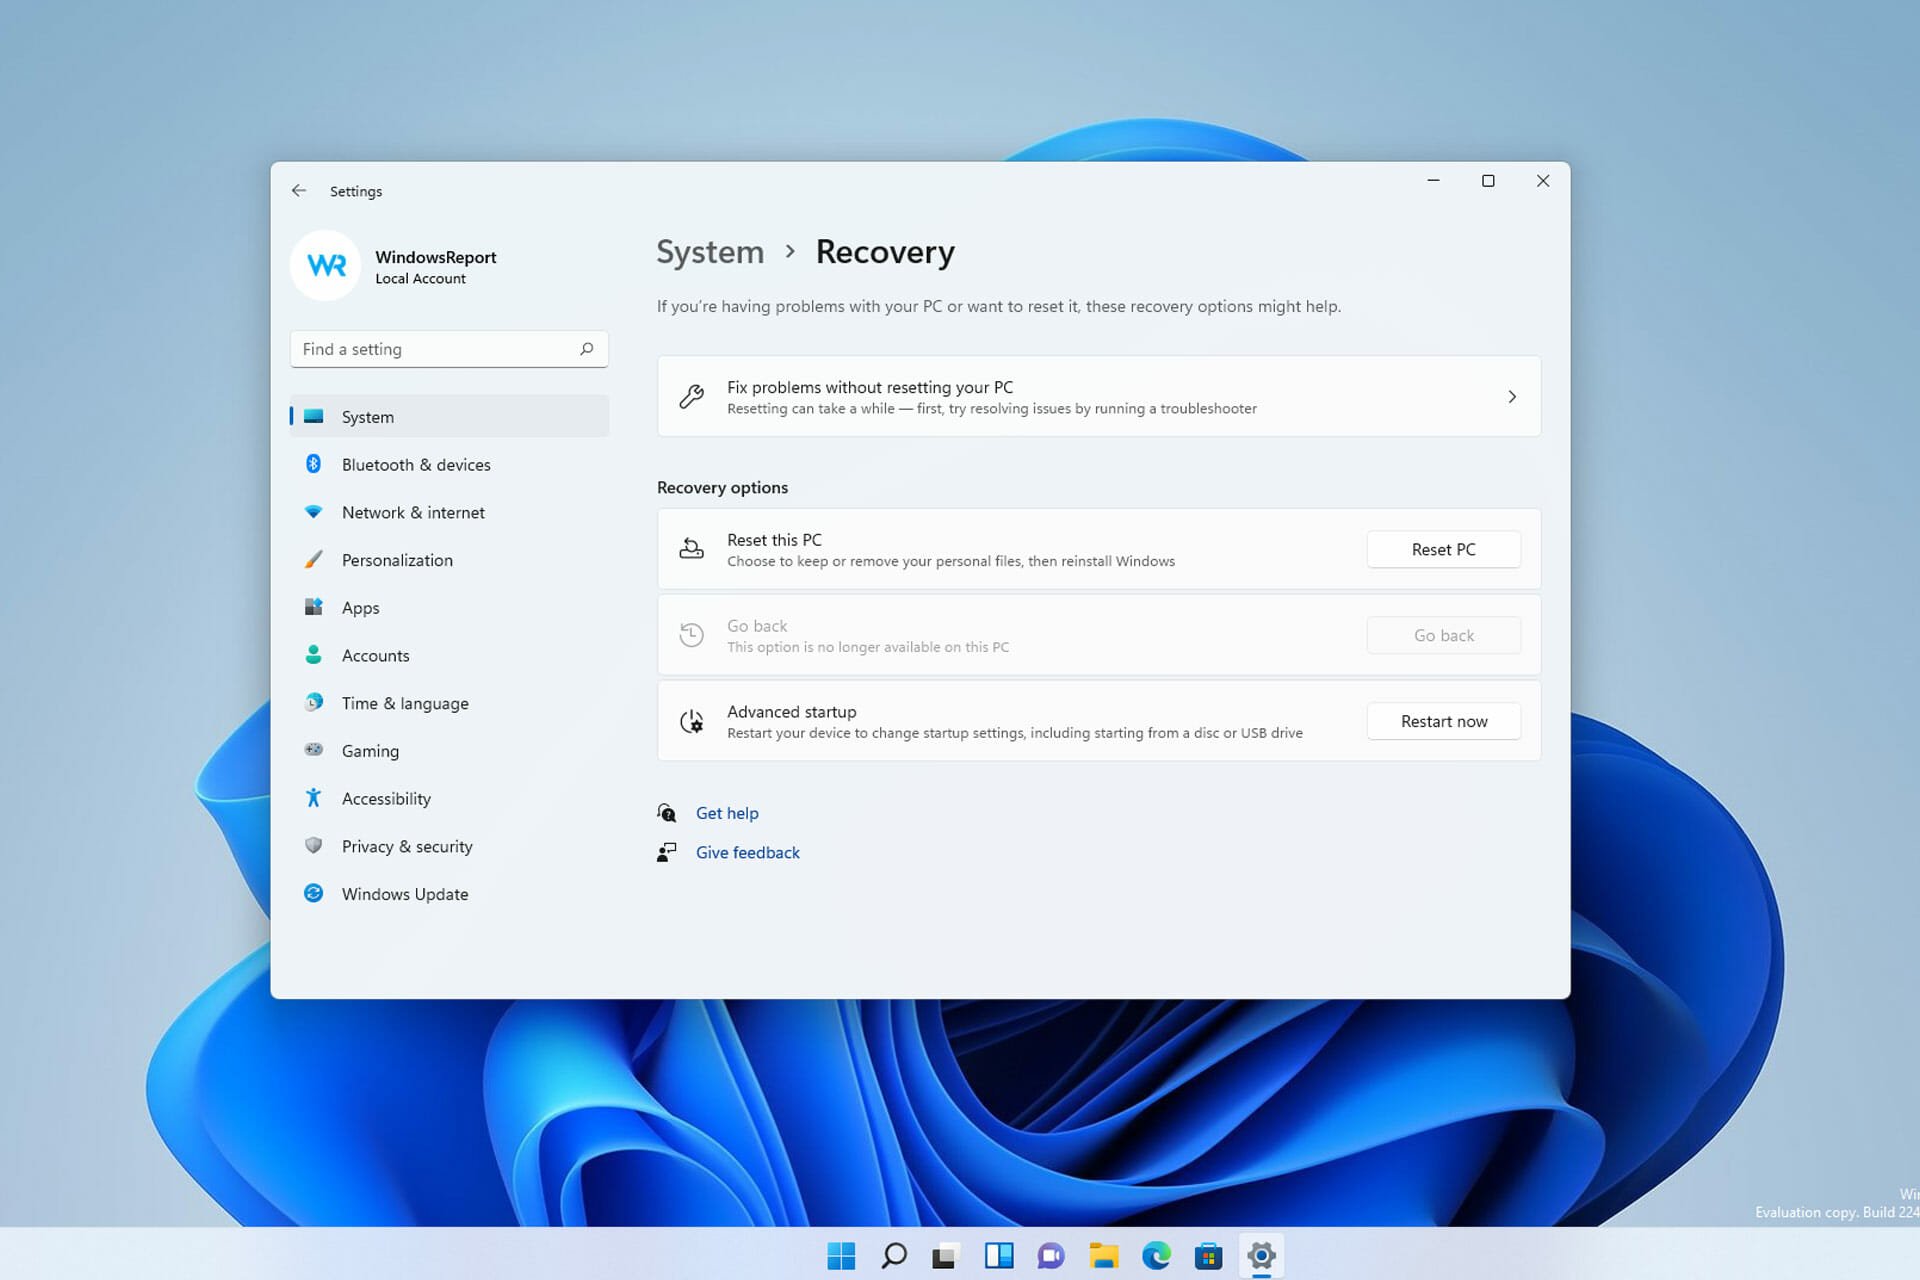The image size is (1920, 1280).
Task: Open Task View on taskbar
Action: 946,1255
